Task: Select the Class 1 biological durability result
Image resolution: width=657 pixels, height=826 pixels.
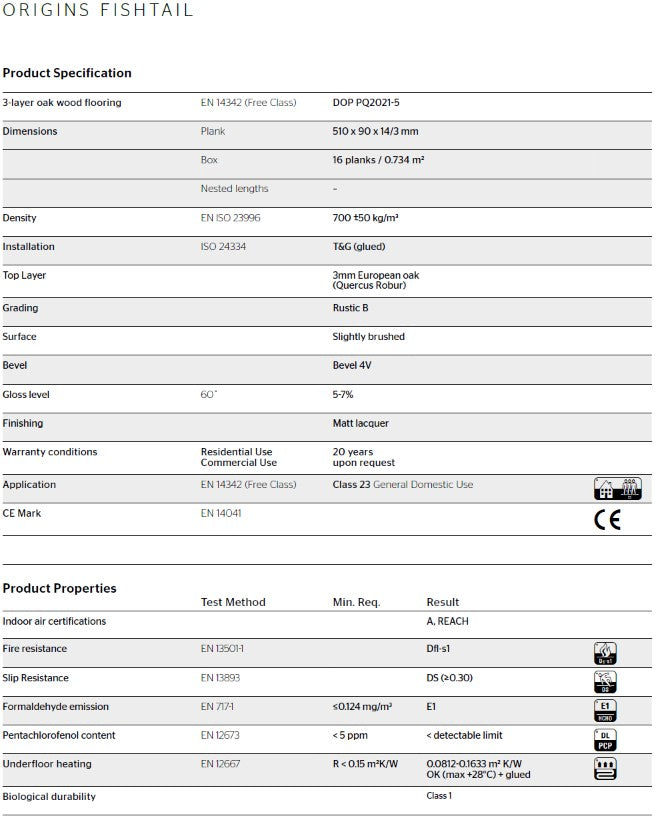Action: pos(439,795)
